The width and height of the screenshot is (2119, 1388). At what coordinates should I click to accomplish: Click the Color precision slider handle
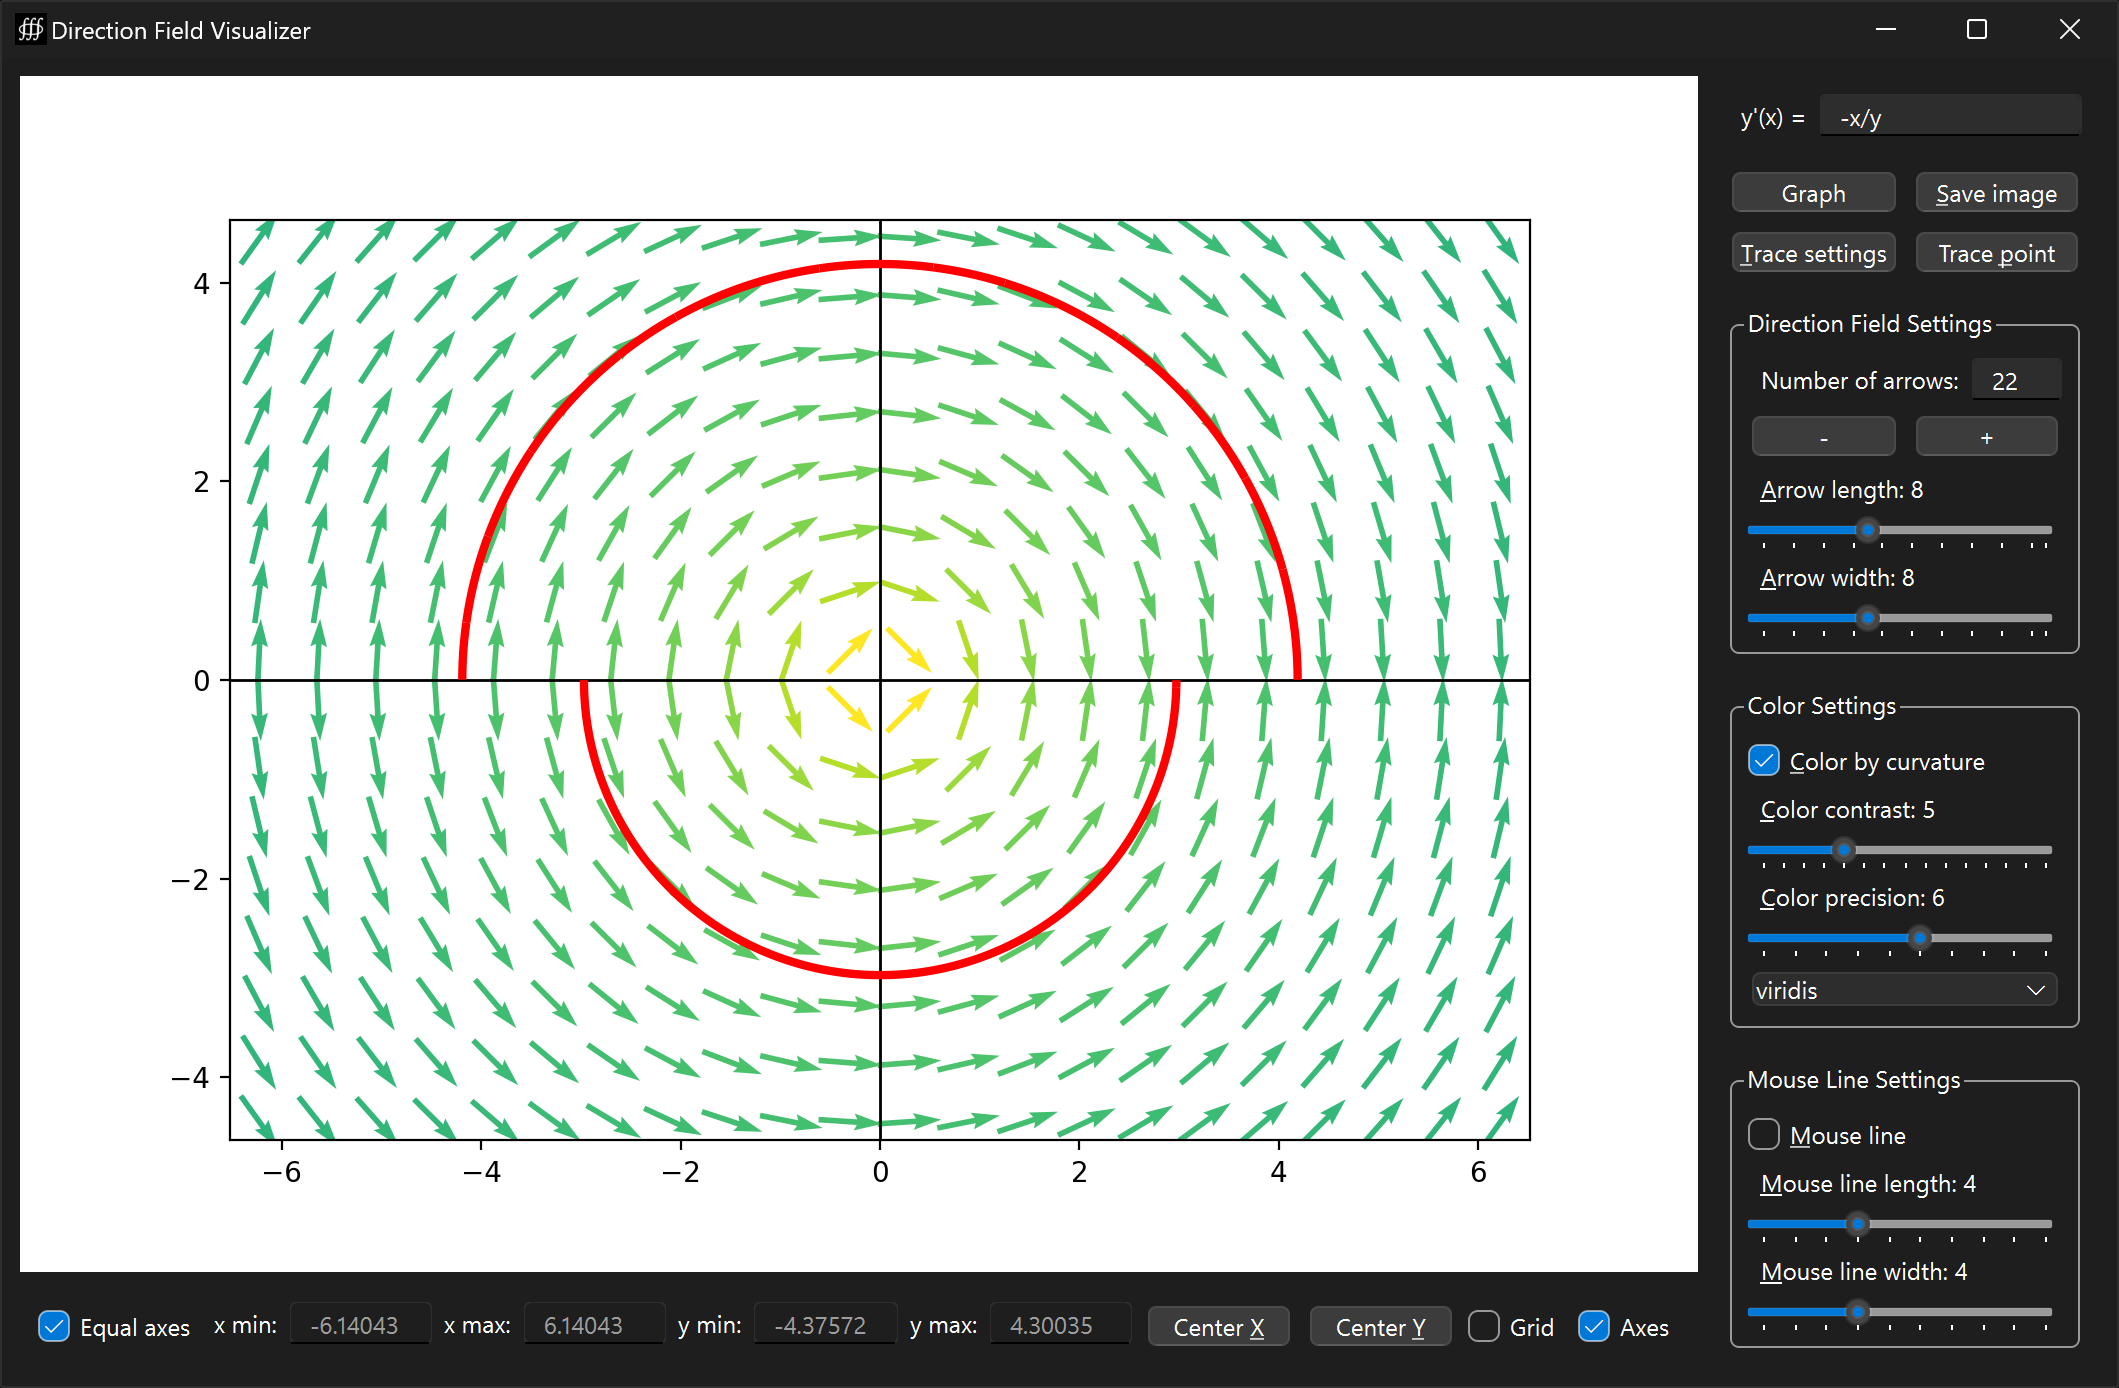(x=1919, y=938)
